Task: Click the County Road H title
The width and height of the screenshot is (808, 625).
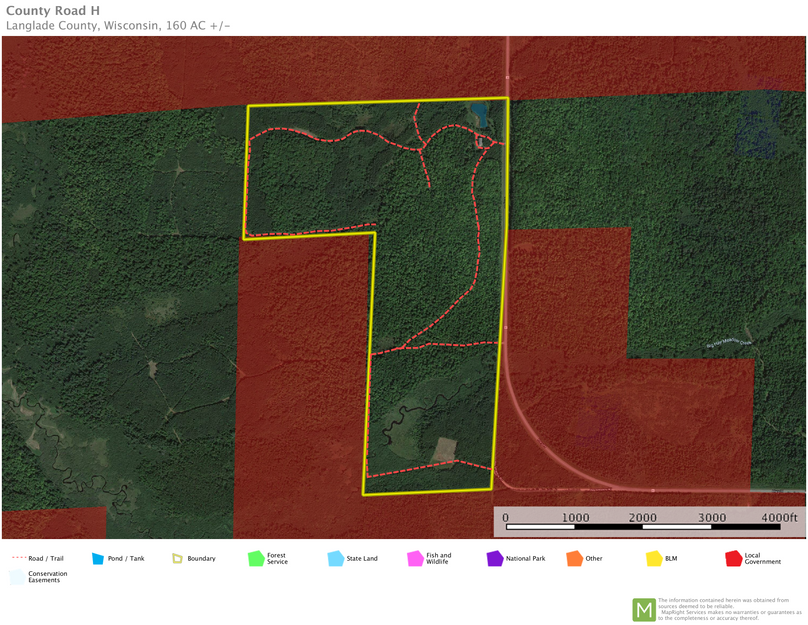Action: coord(52,11)
